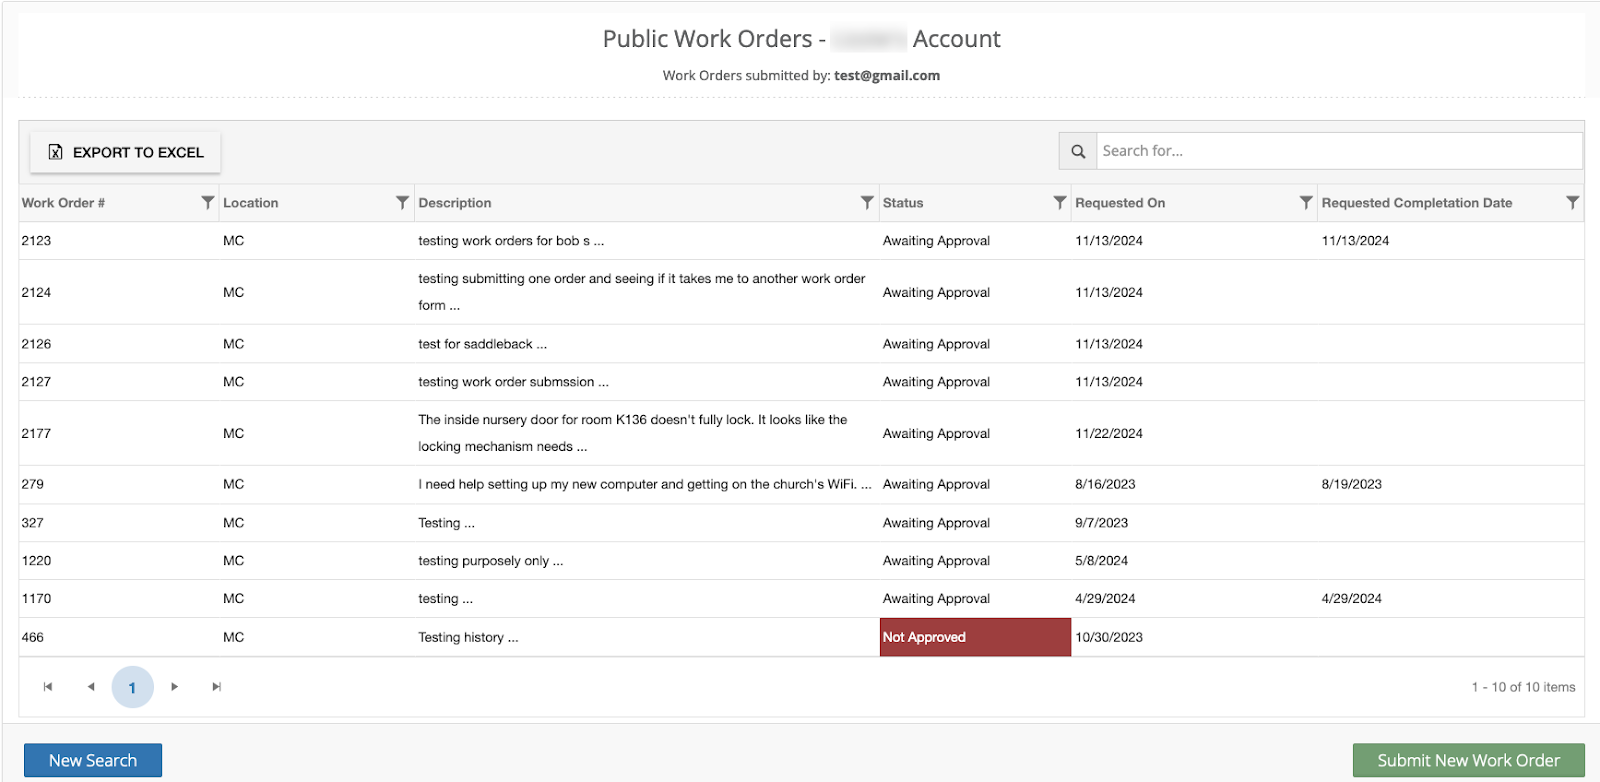Sort by the Status column header
1600x782 pixels.
pyautogui.click(x=903, y=203)
